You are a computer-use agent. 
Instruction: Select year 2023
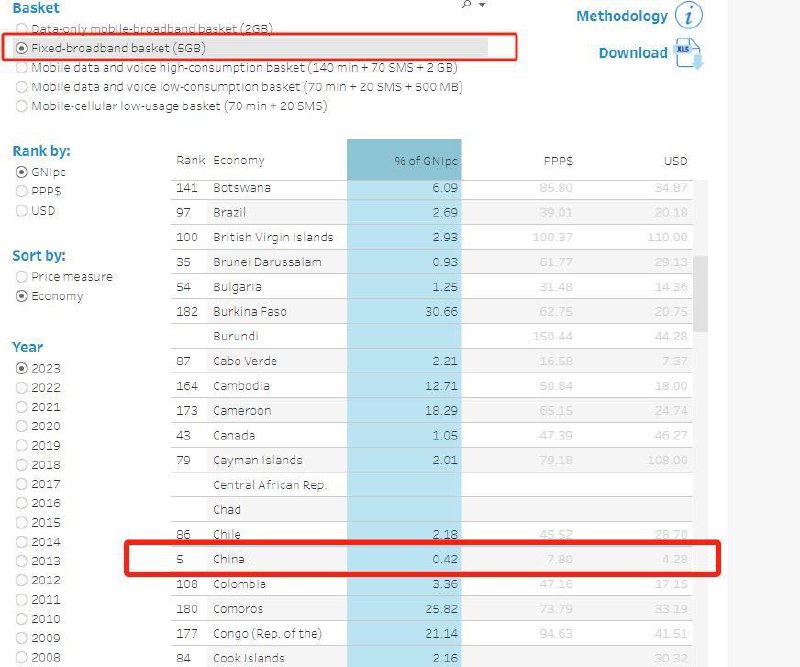(x=38, y=368)
